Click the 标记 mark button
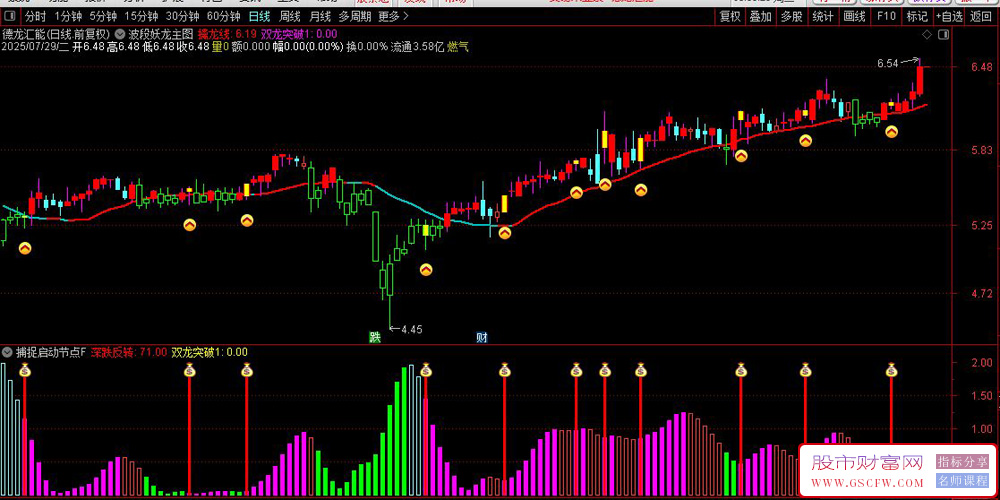1000x500 pixels. [917, 17]
